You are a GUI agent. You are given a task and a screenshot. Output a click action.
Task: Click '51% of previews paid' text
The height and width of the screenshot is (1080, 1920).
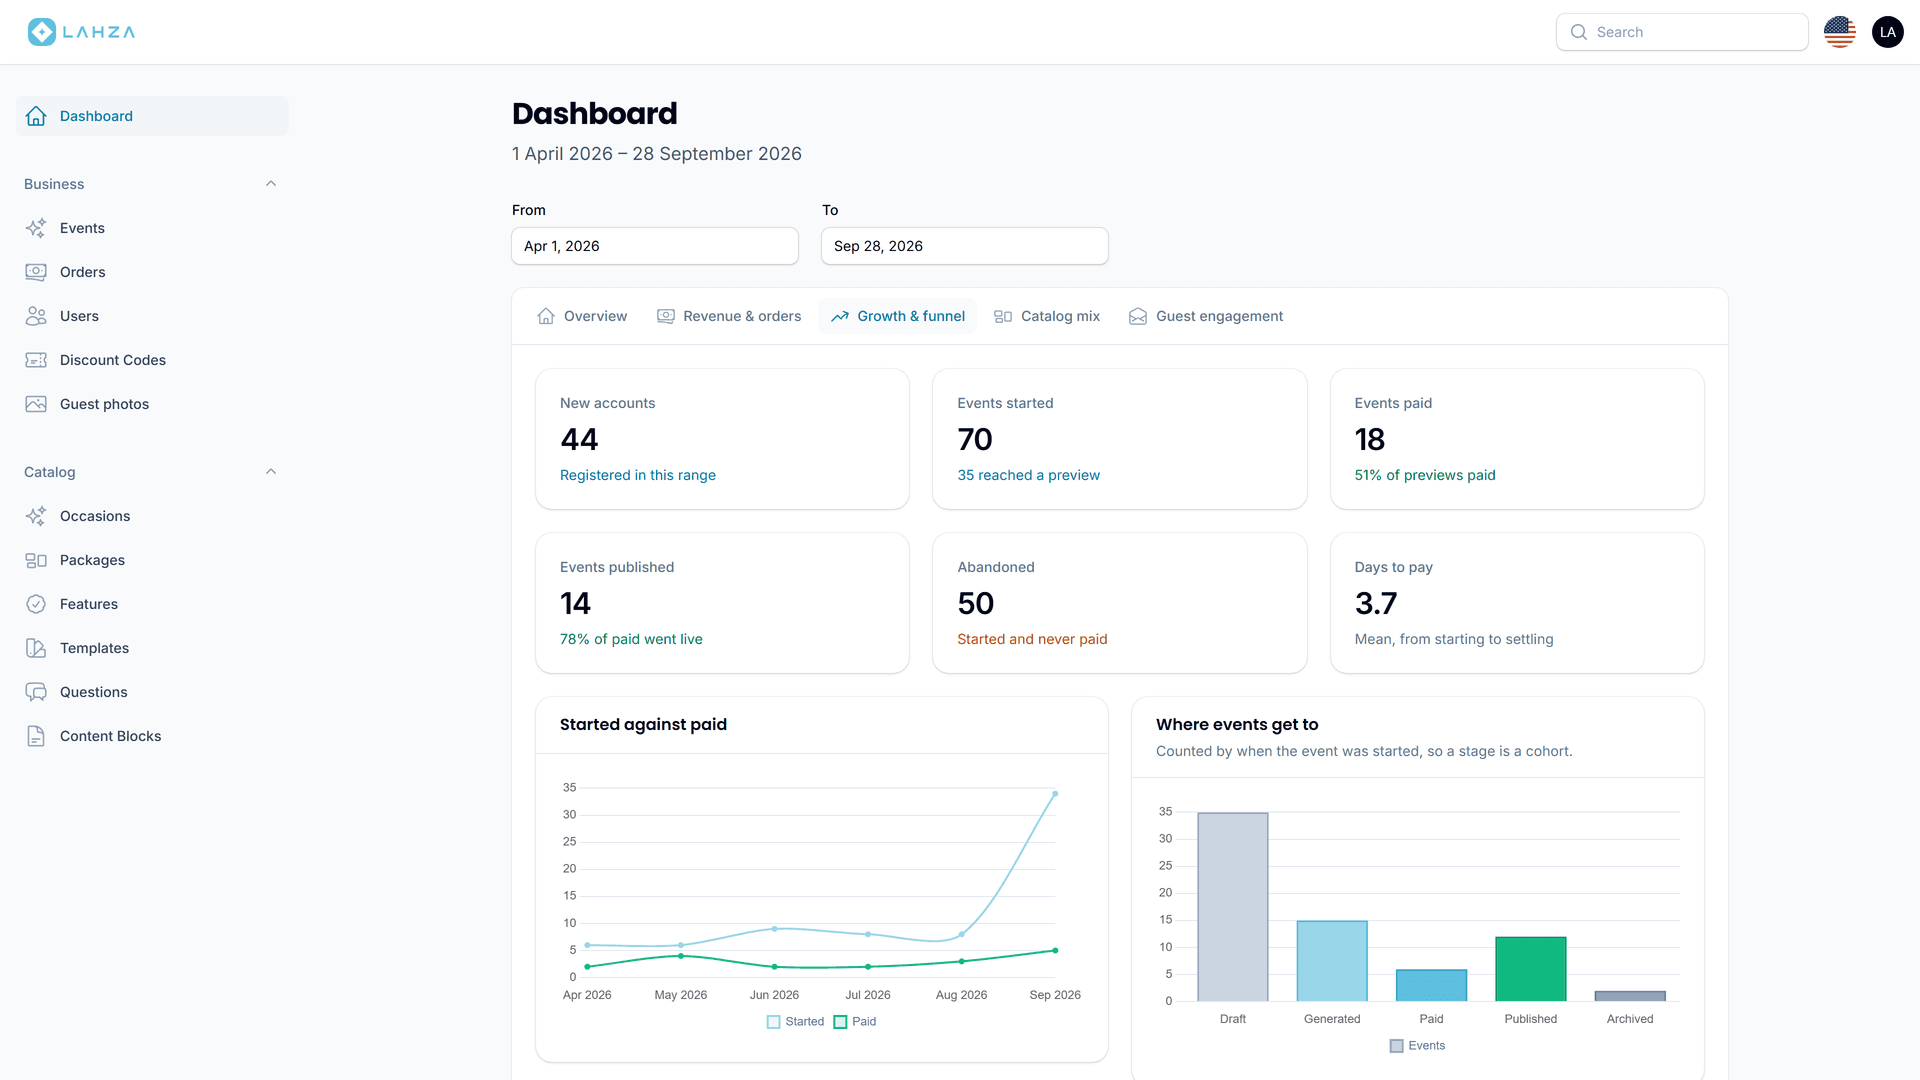tap(1425, 475)
